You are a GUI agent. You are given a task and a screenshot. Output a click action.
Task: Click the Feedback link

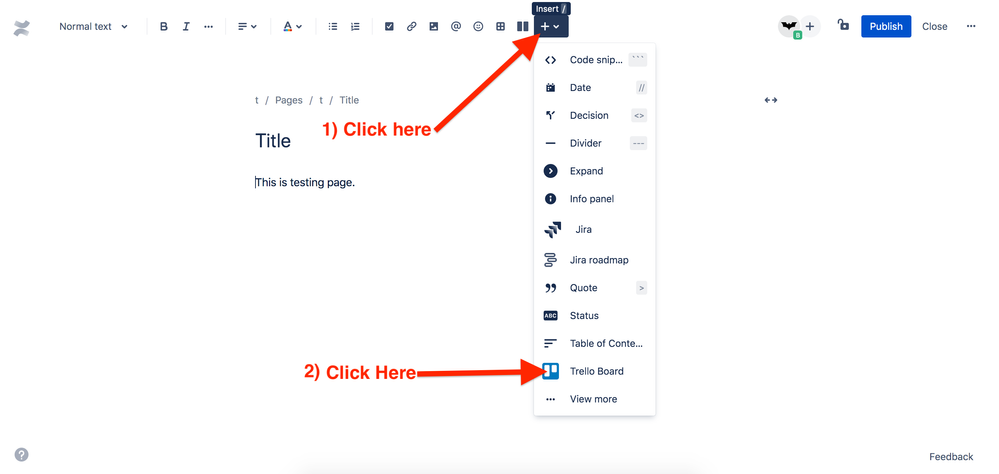click(951, 456)
